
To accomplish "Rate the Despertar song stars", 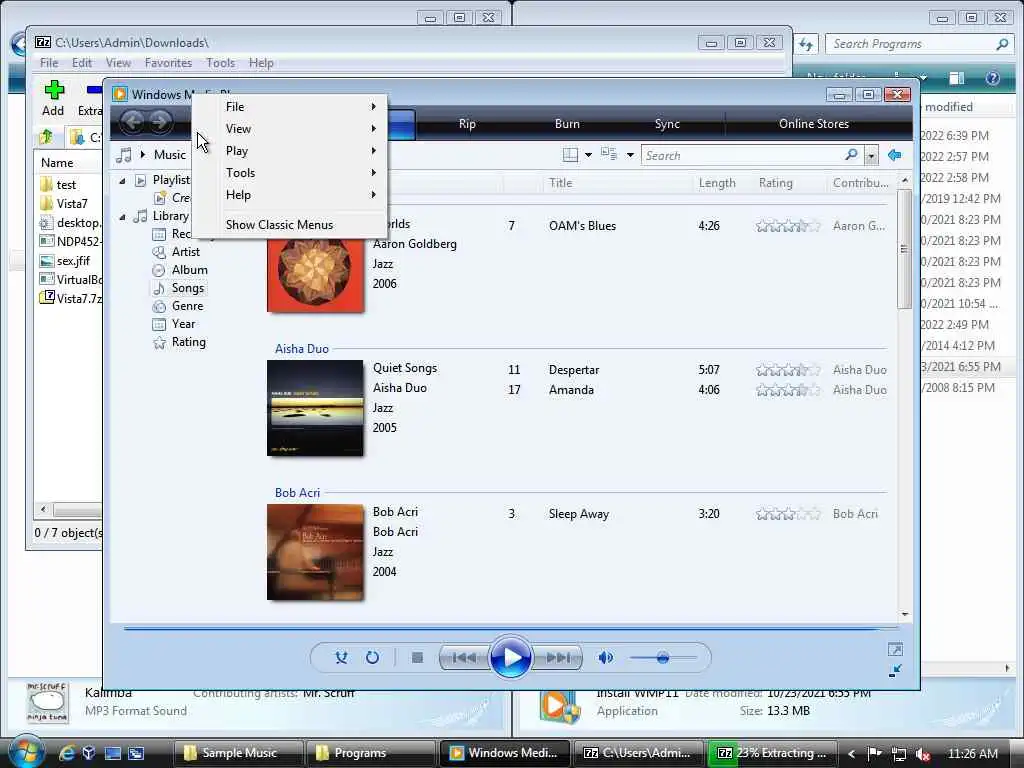I will coord(788,370).
